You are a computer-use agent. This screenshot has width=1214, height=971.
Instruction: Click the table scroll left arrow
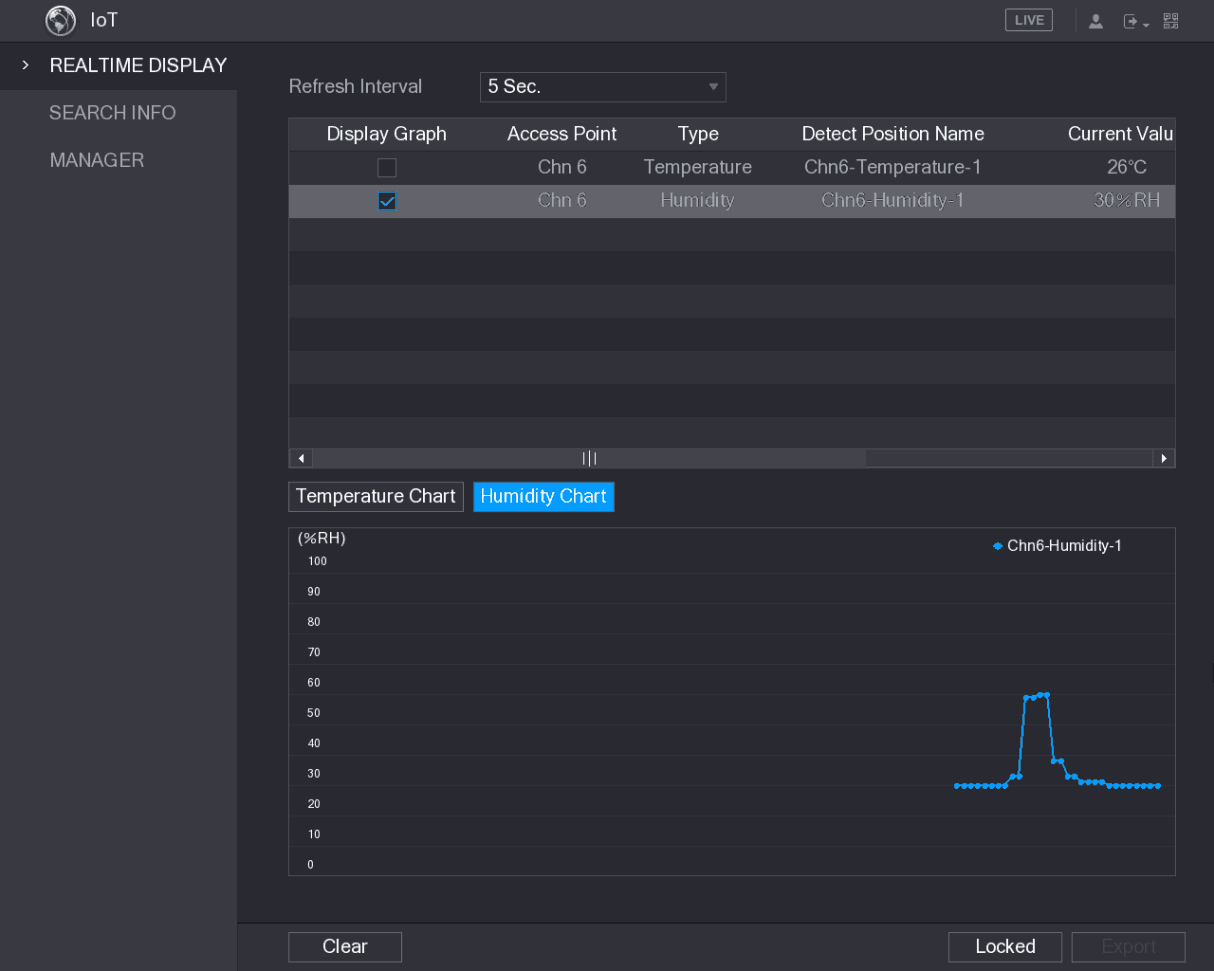click(x=301, y=459)
